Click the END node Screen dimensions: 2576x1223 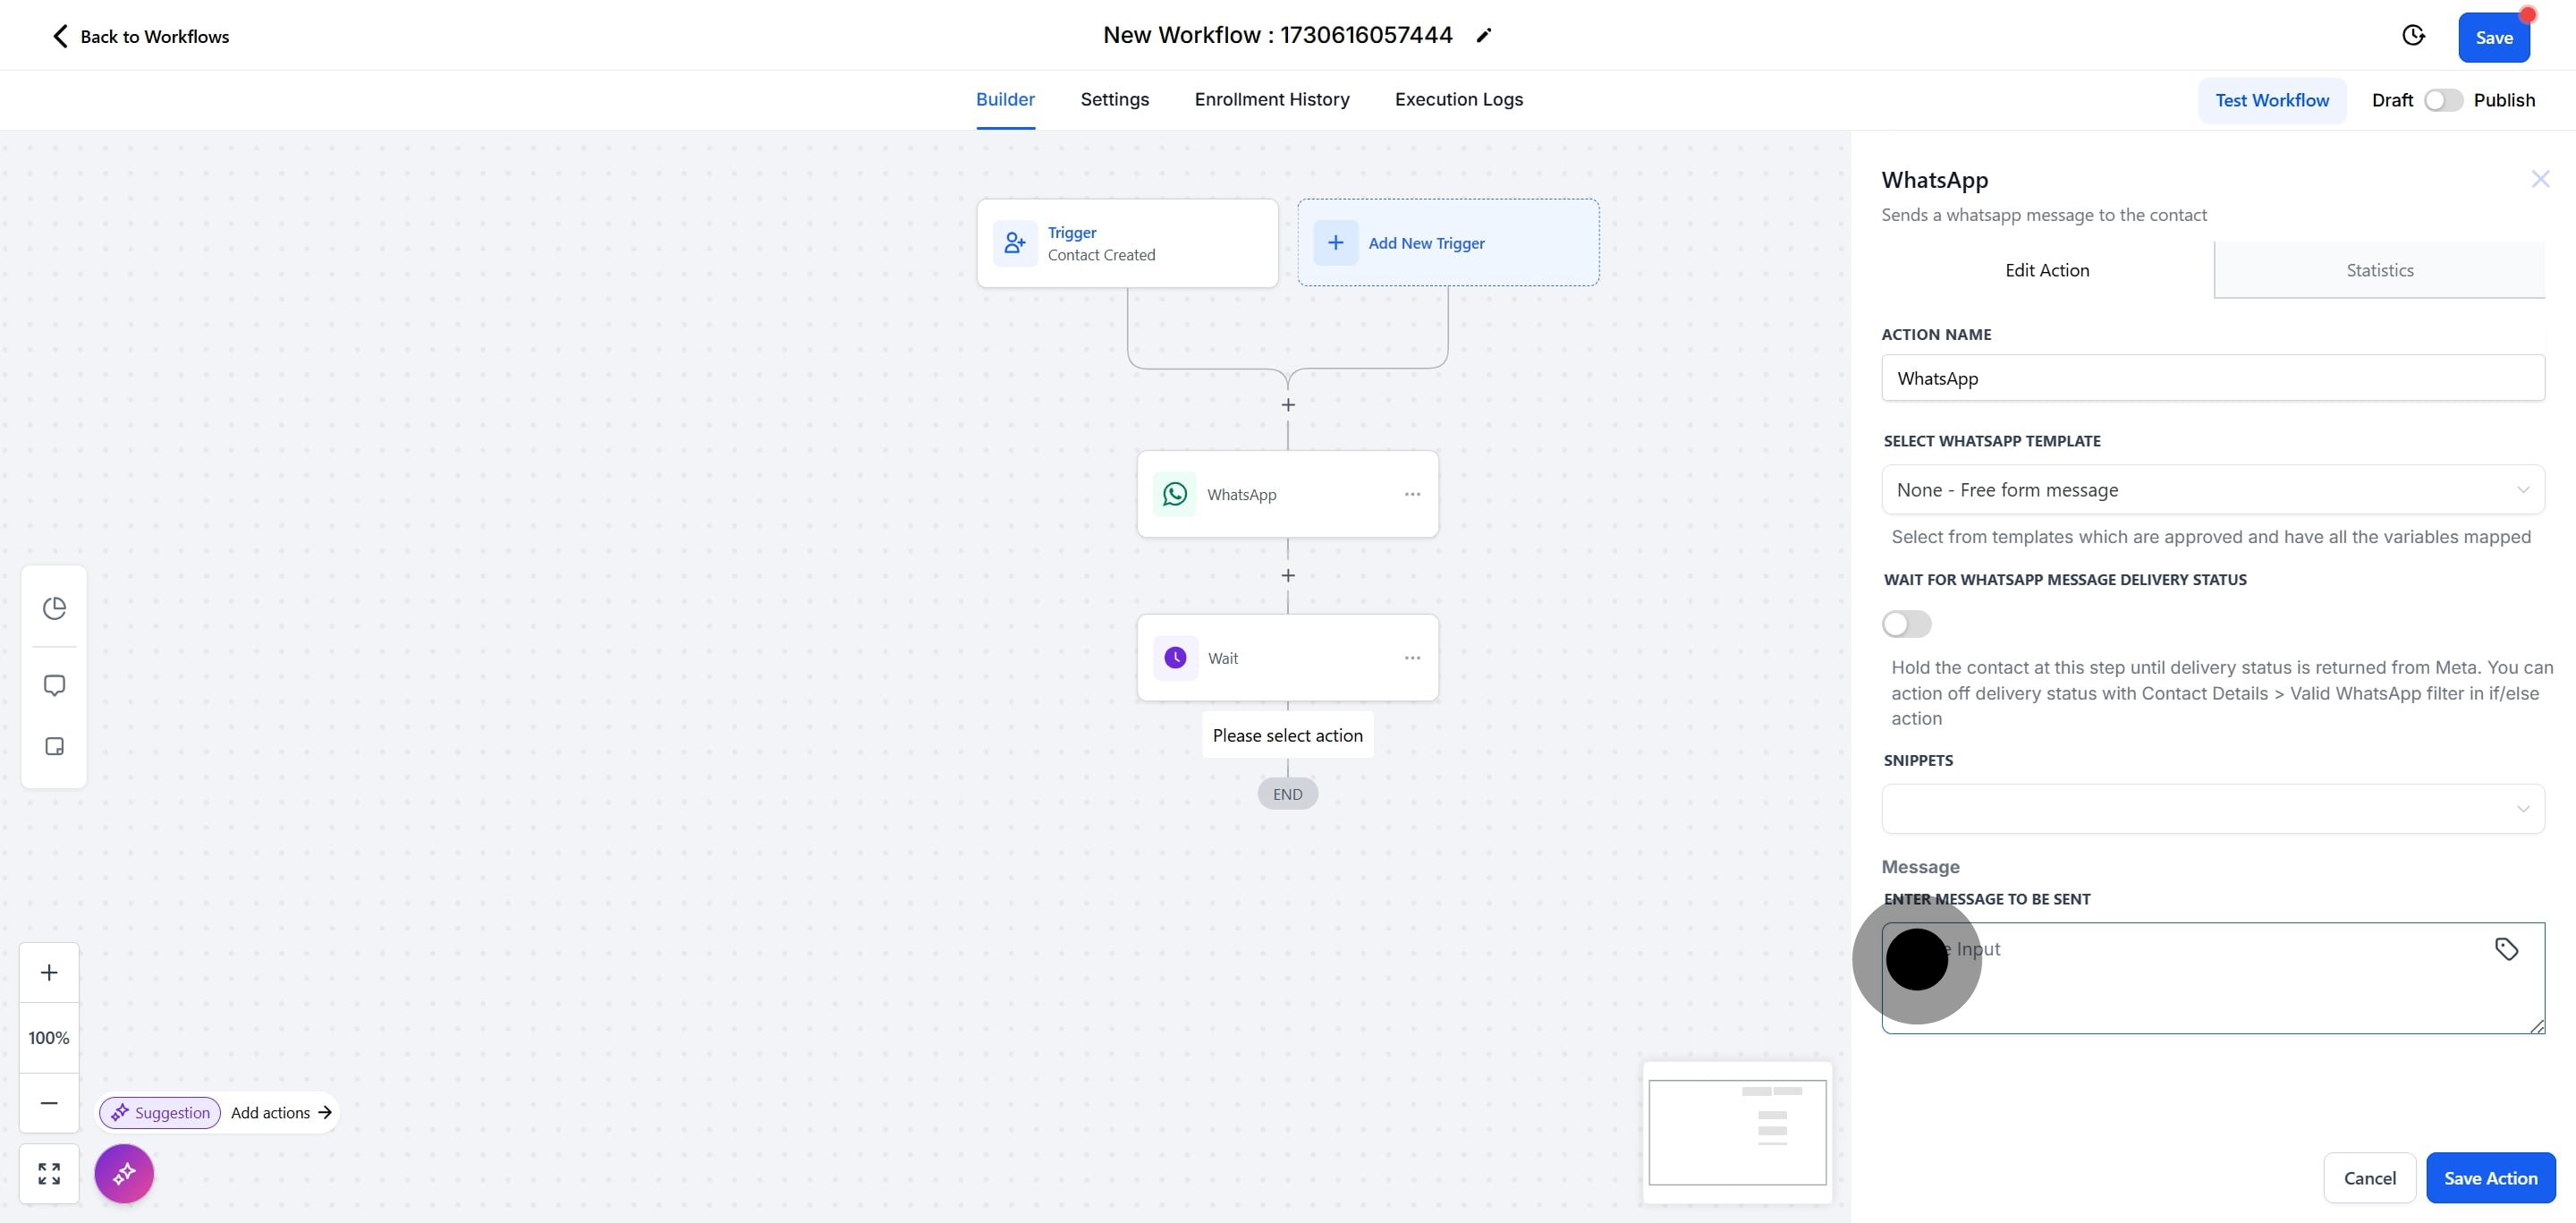click(1287, 794)
